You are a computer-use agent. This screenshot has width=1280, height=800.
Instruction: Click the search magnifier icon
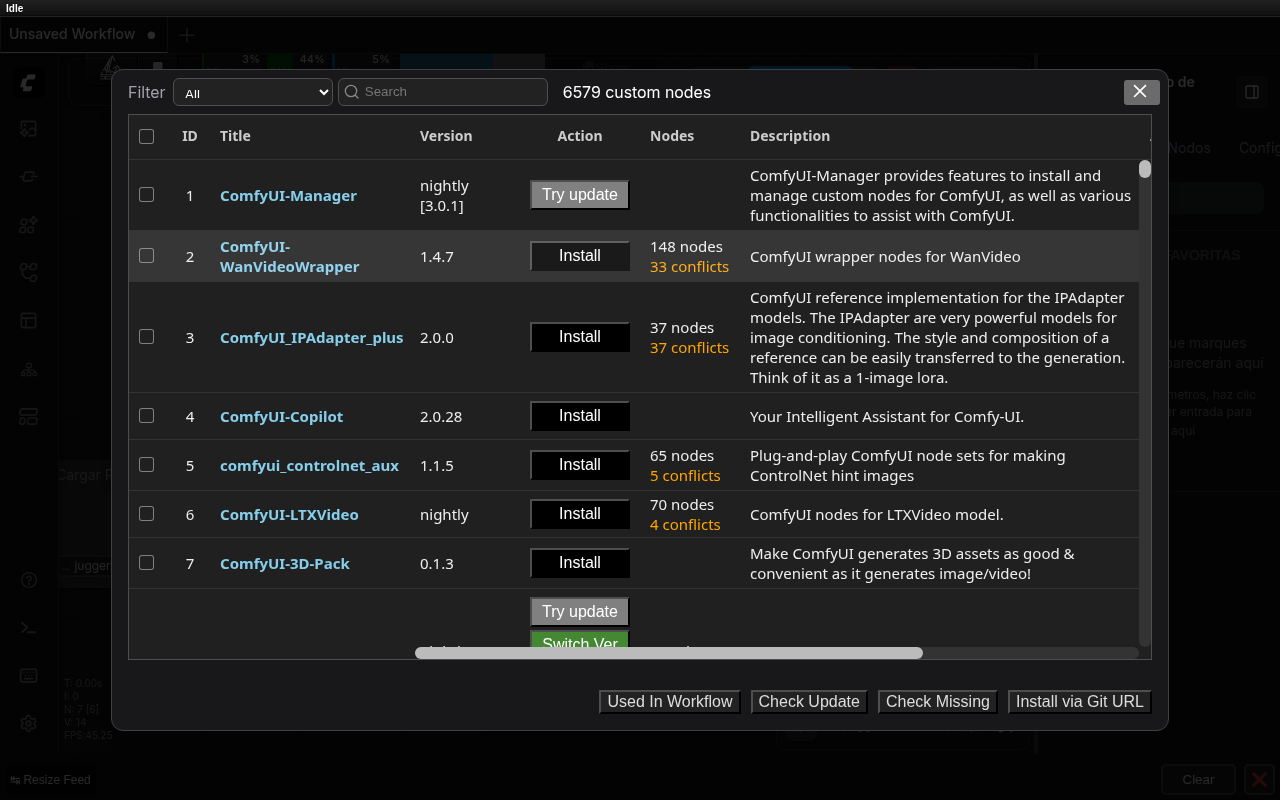tap(352, 92)
